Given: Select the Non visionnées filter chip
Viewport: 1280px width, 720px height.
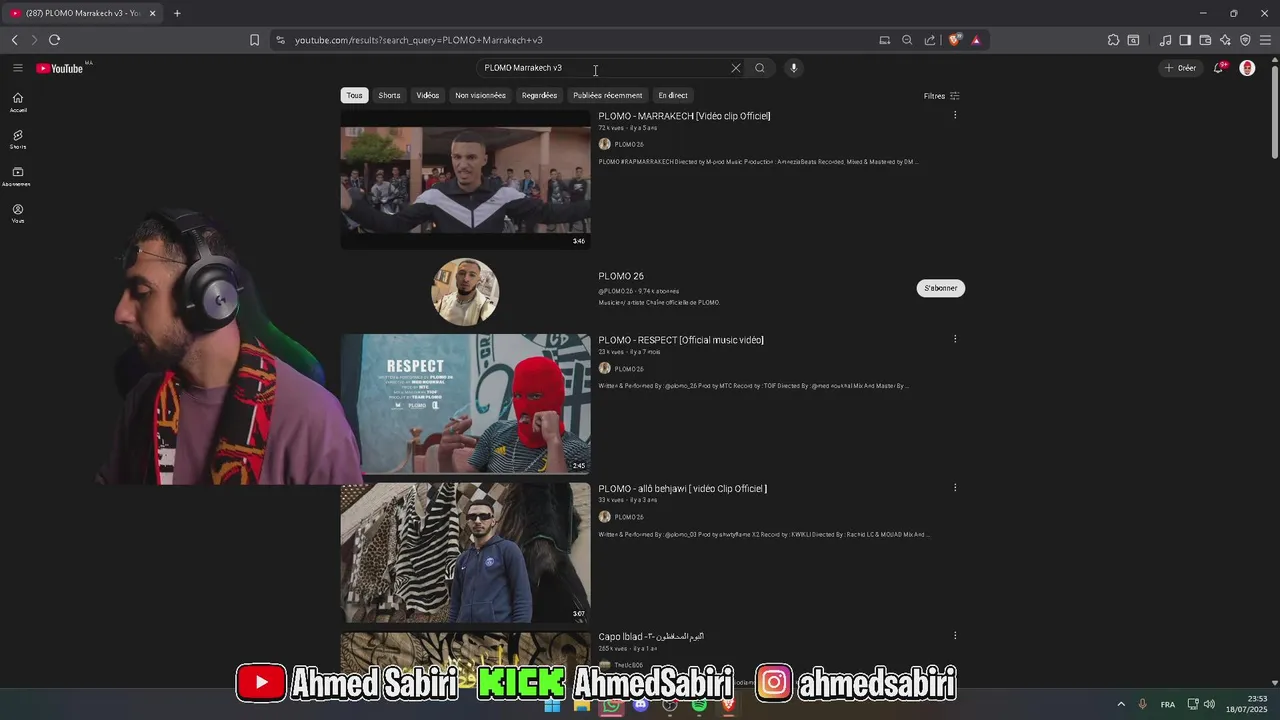Looking at the screenshot, I should (x=480, y=95).
